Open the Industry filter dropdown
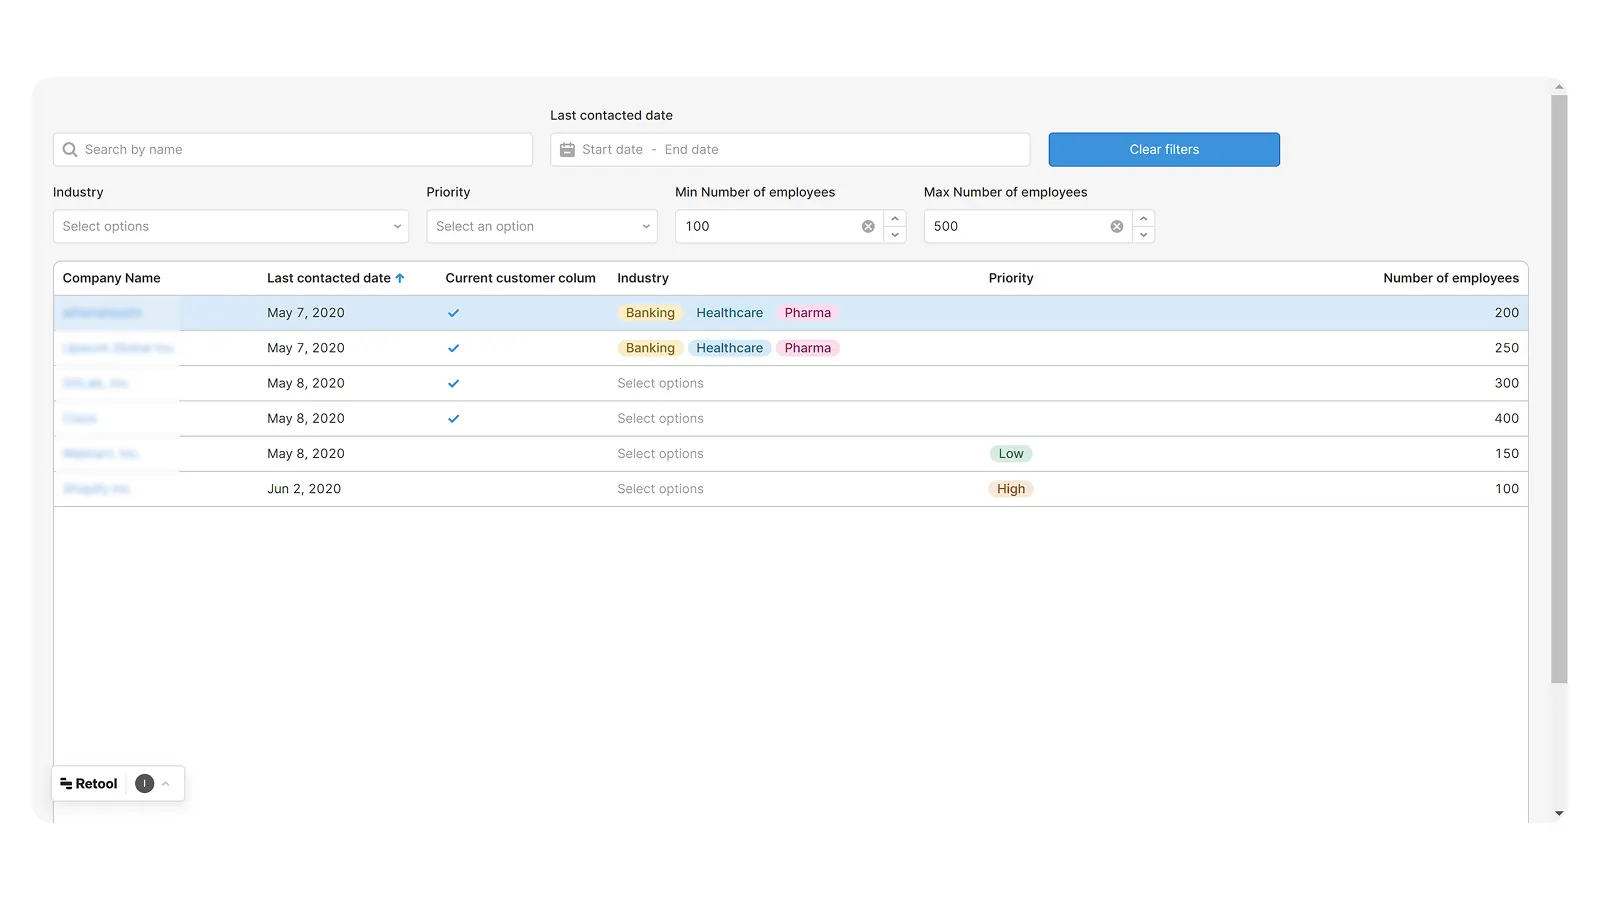This screenshot has width=1600, height=900. click(x=231, y=227)
